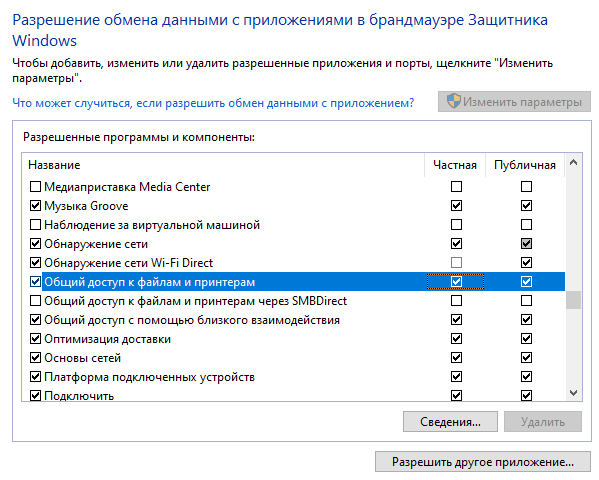
Task: Toggle the SMBDirect sharing name checkbox
Action: point(35,301)
